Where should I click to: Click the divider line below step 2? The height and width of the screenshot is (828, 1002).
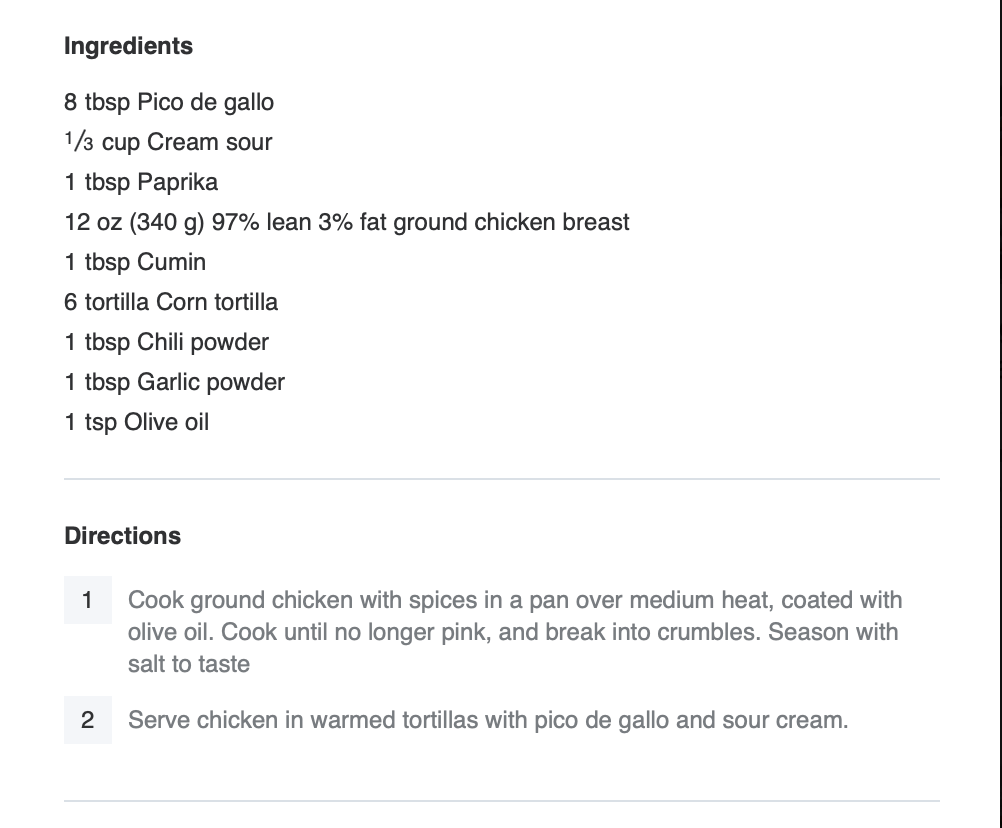pos(501,801)
